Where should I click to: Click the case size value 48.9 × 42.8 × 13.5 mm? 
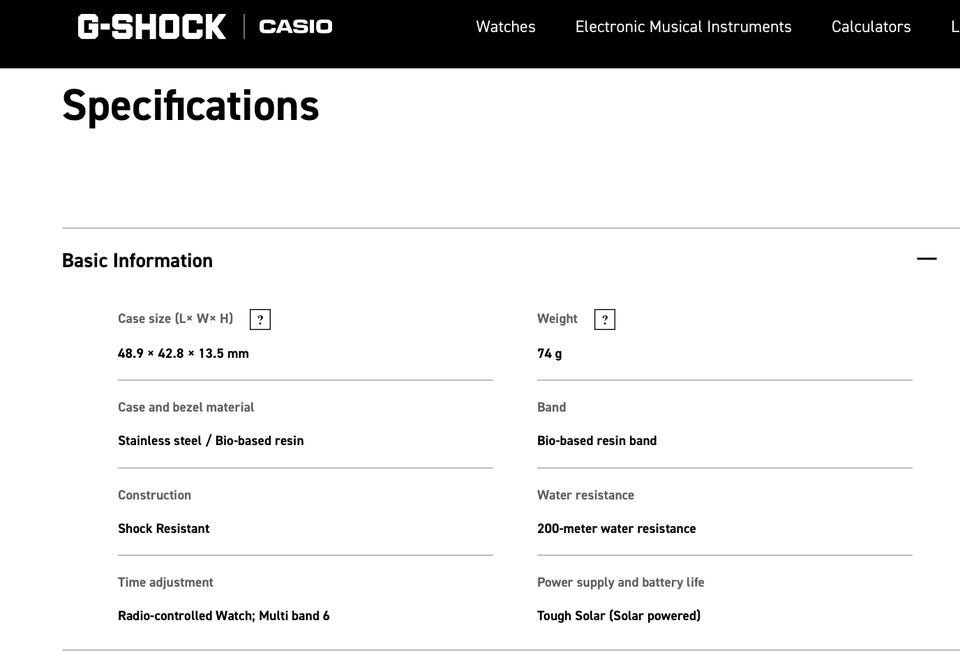(183, 353)
